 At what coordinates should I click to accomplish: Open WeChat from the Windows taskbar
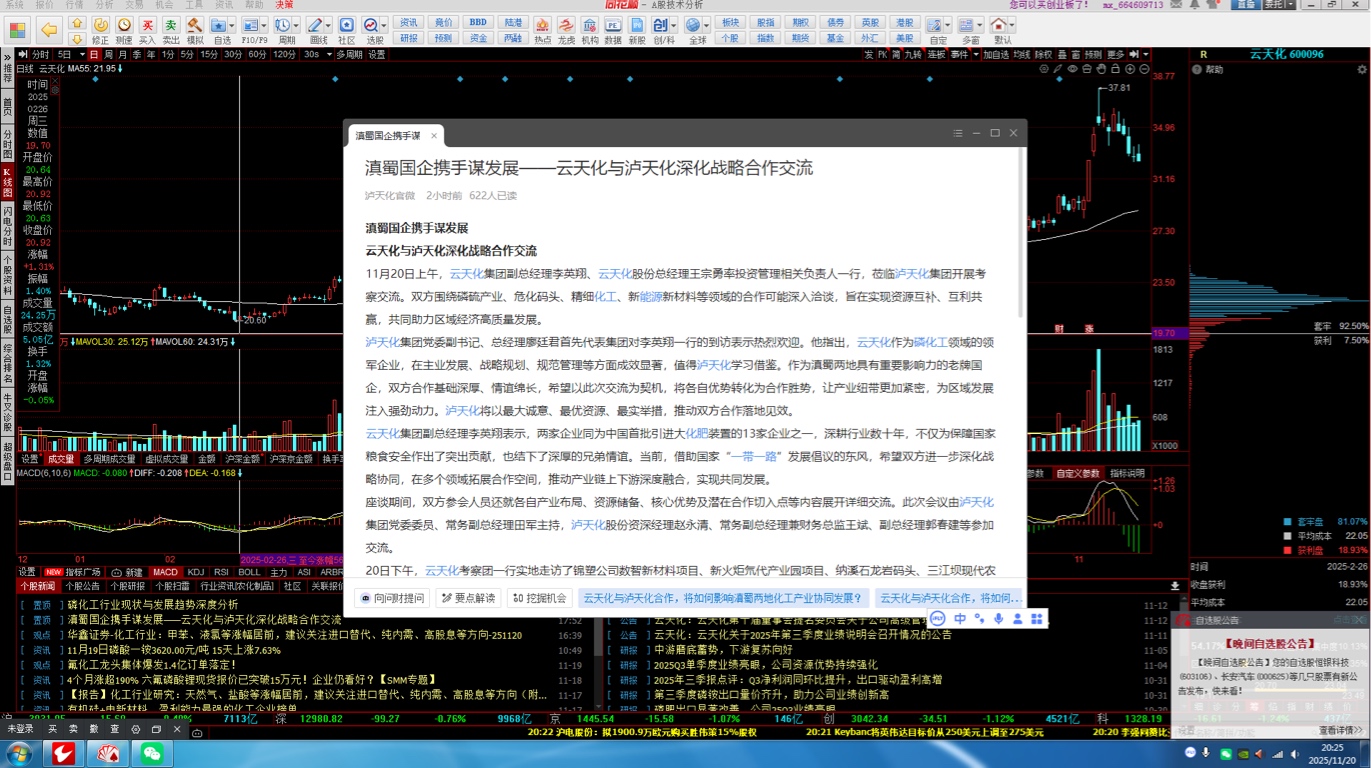click(x=151, y=753)
